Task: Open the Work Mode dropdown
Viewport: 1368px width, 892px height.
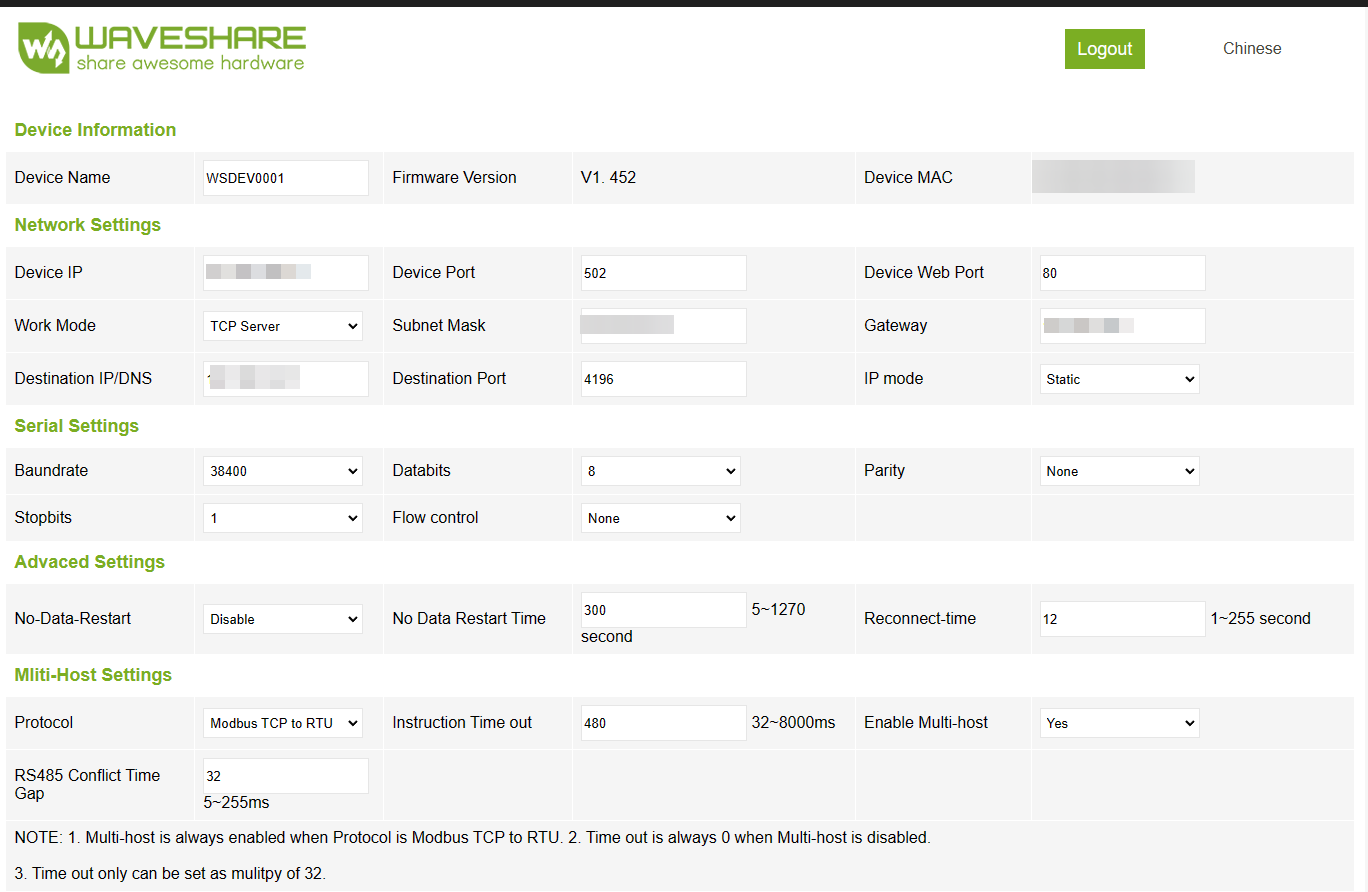Action: (x=284, y=326)
